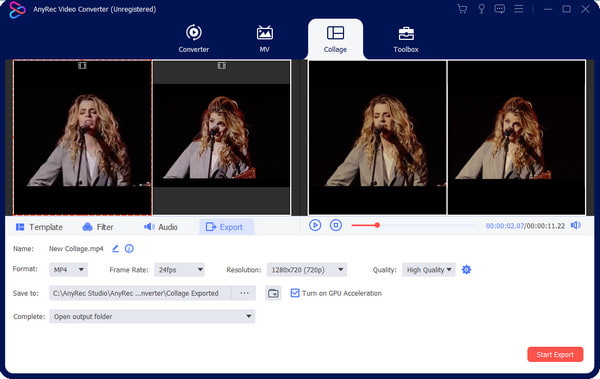Click the Start Export button

click(x=555, y=354)
